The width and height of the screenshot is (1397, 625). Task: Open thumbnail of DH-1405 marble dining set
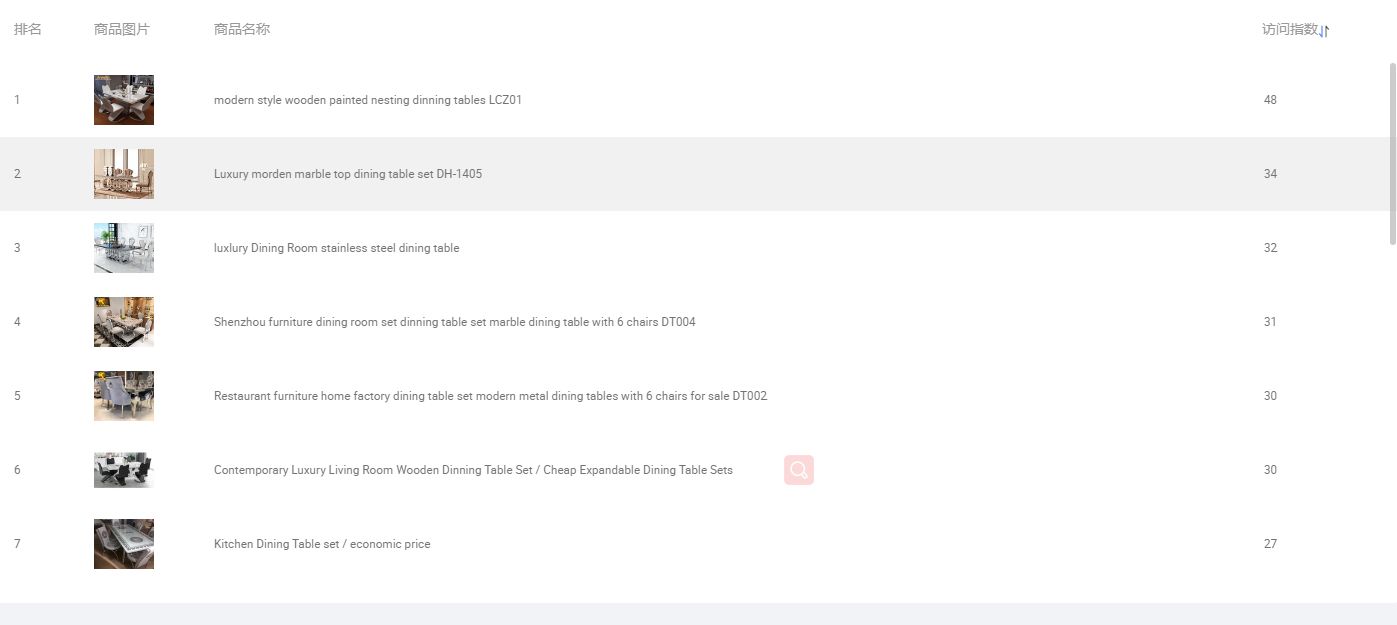click(124, 174)
